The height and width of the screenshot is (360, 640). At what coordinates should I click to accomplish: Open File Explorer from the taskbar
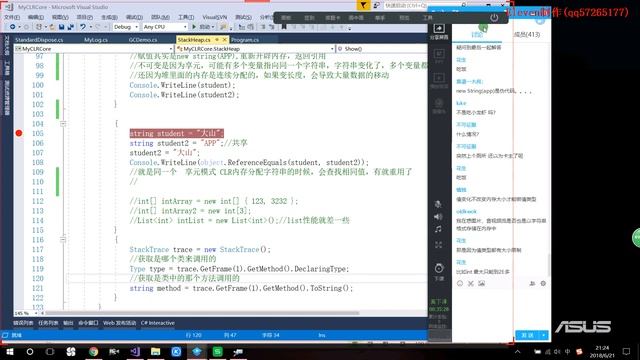click(156, 351)
